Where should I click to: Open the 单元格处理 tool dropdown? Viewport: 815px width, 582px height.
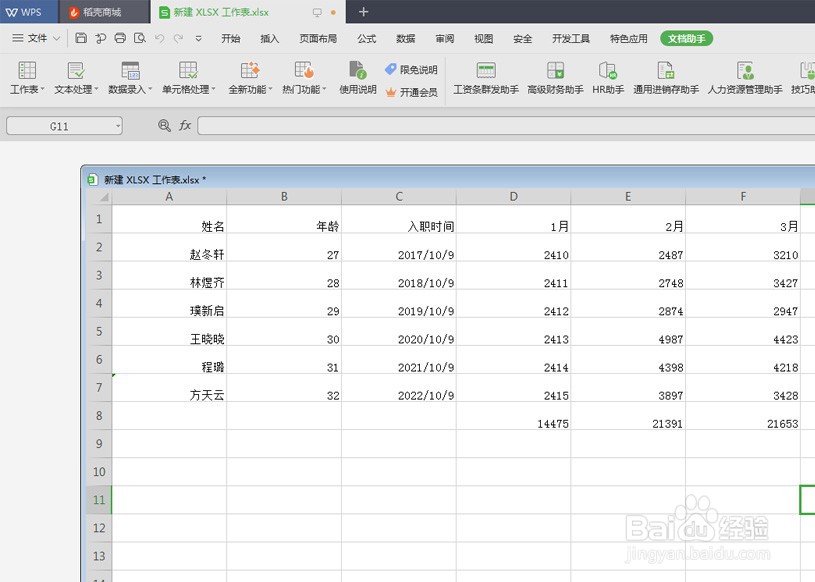click(188, 78)
